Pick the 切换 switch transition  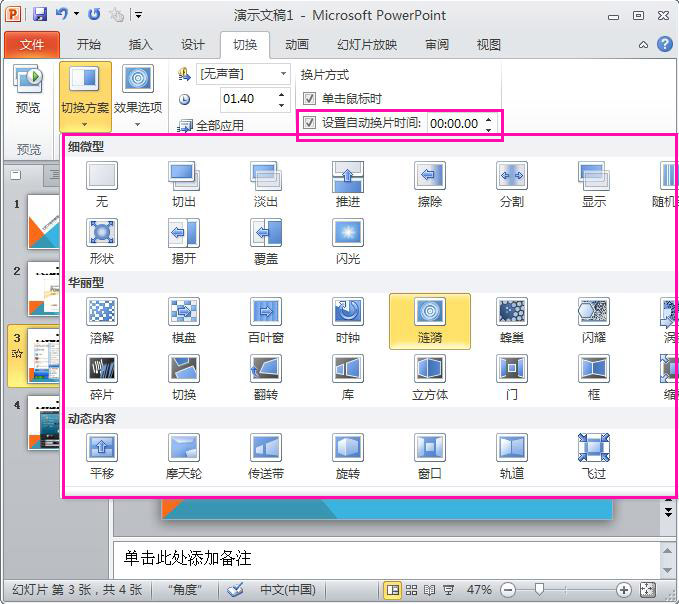[184, 378]
